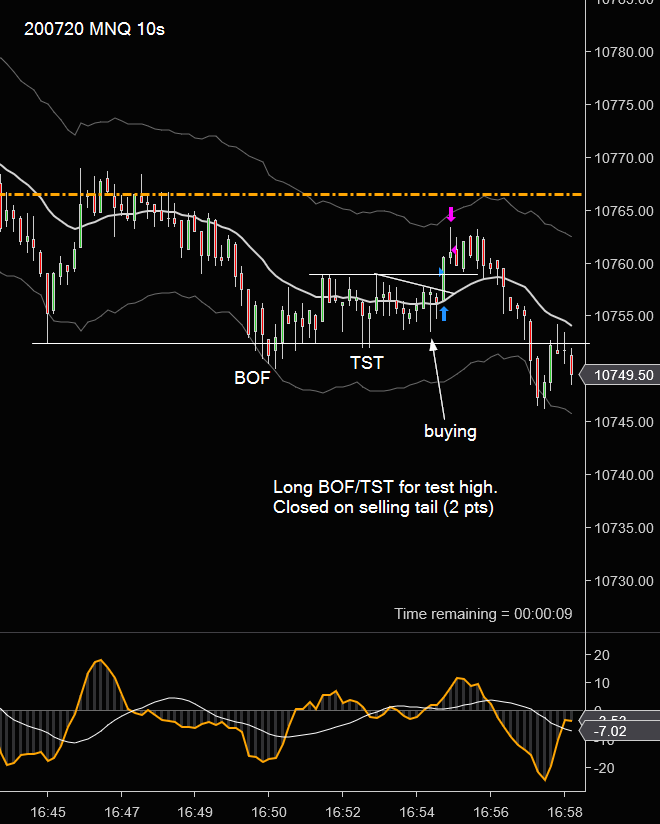Screen dimensions: 660x824
Task: Select the small magenta exit triangle marker
Action: [453, 249]
